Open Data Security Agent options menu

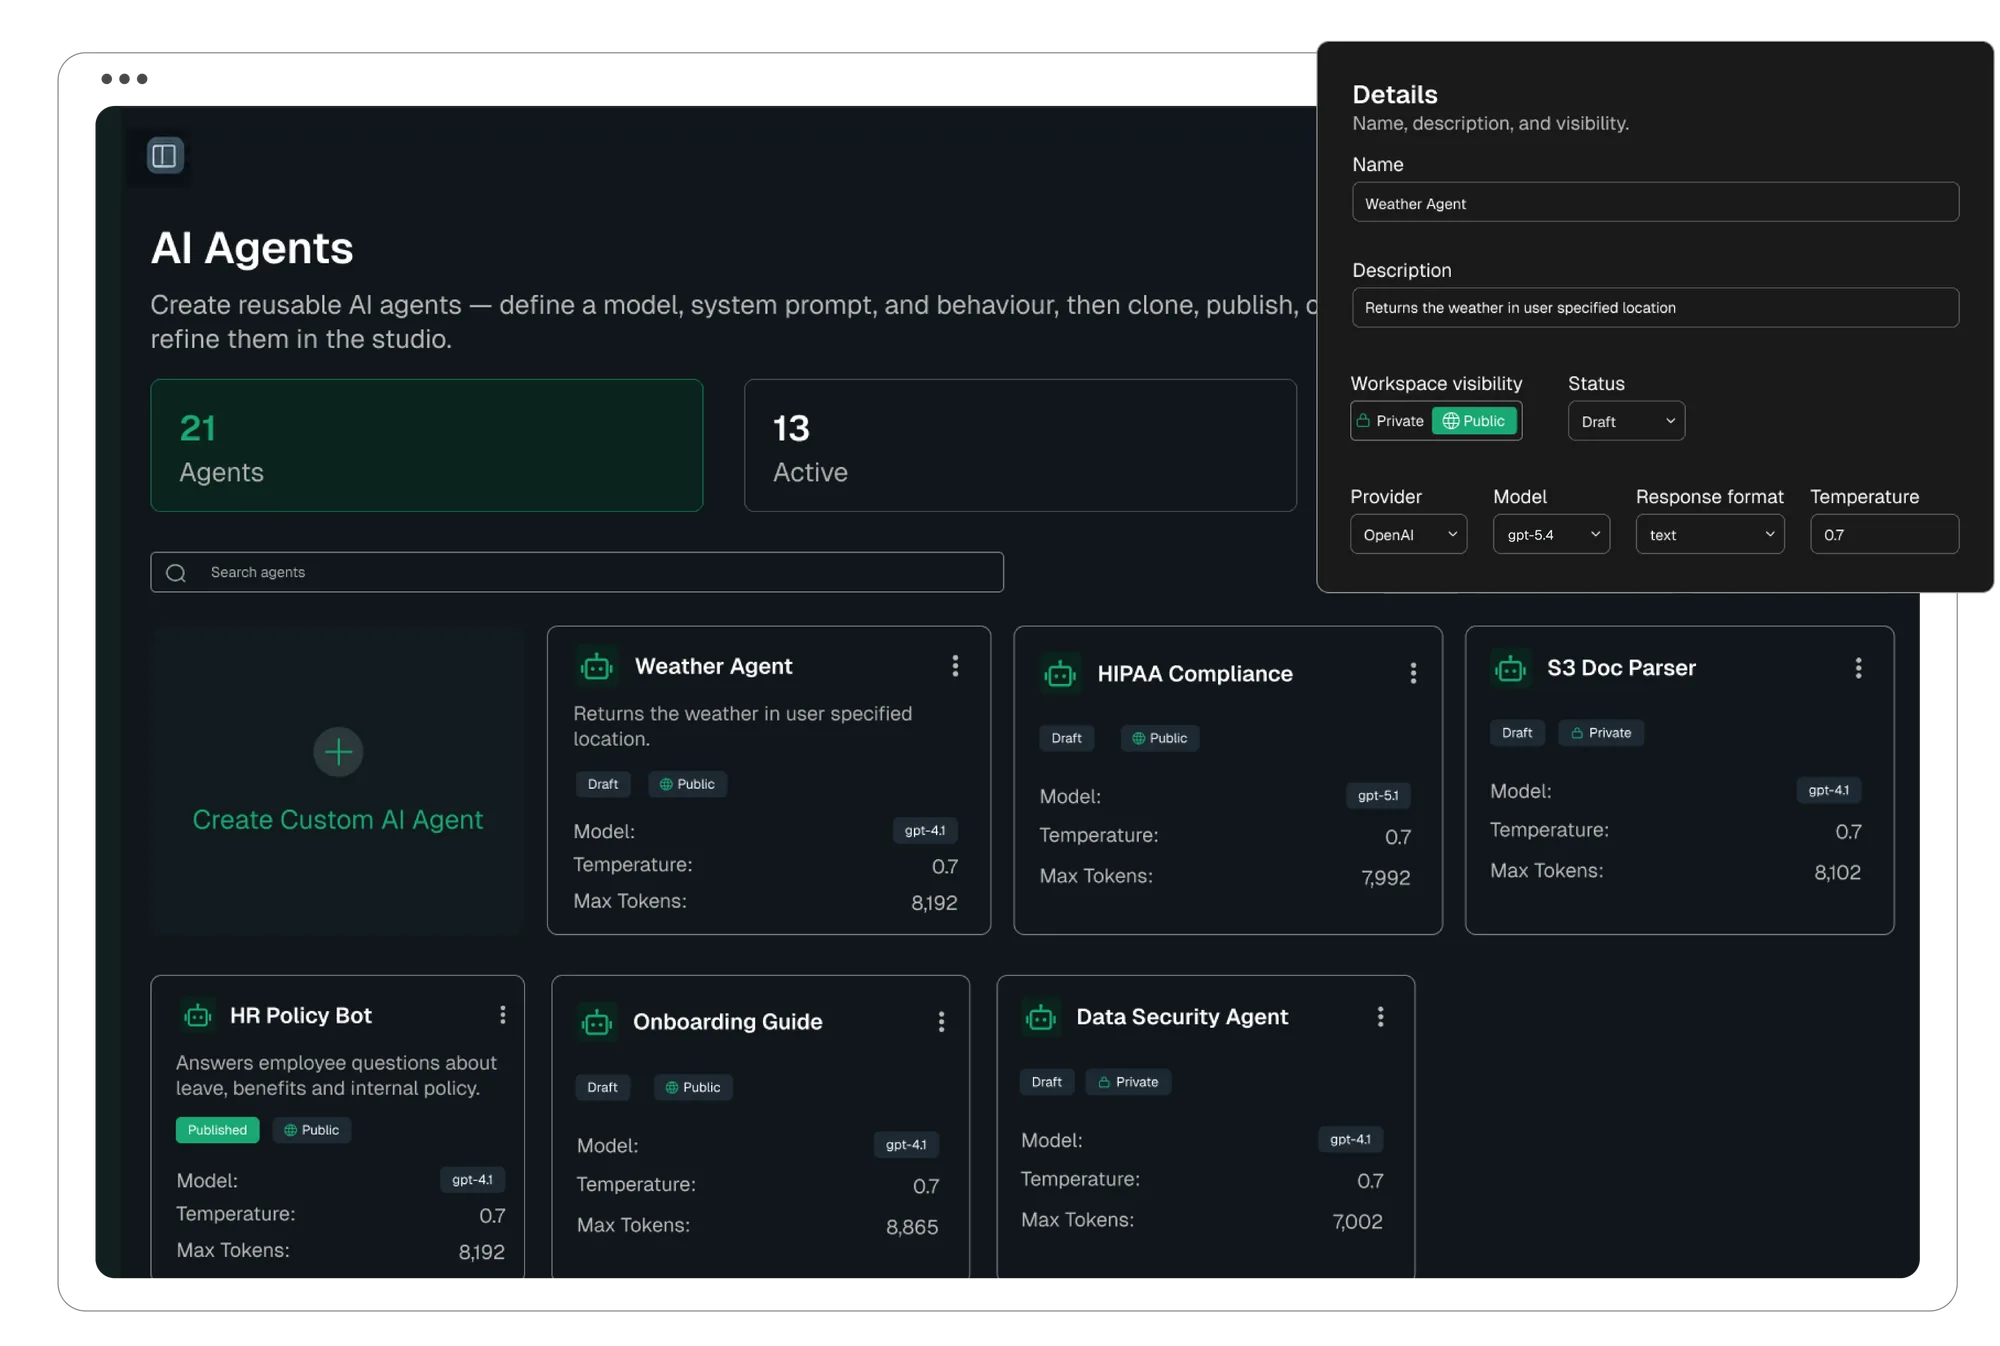[1380, 1017]
